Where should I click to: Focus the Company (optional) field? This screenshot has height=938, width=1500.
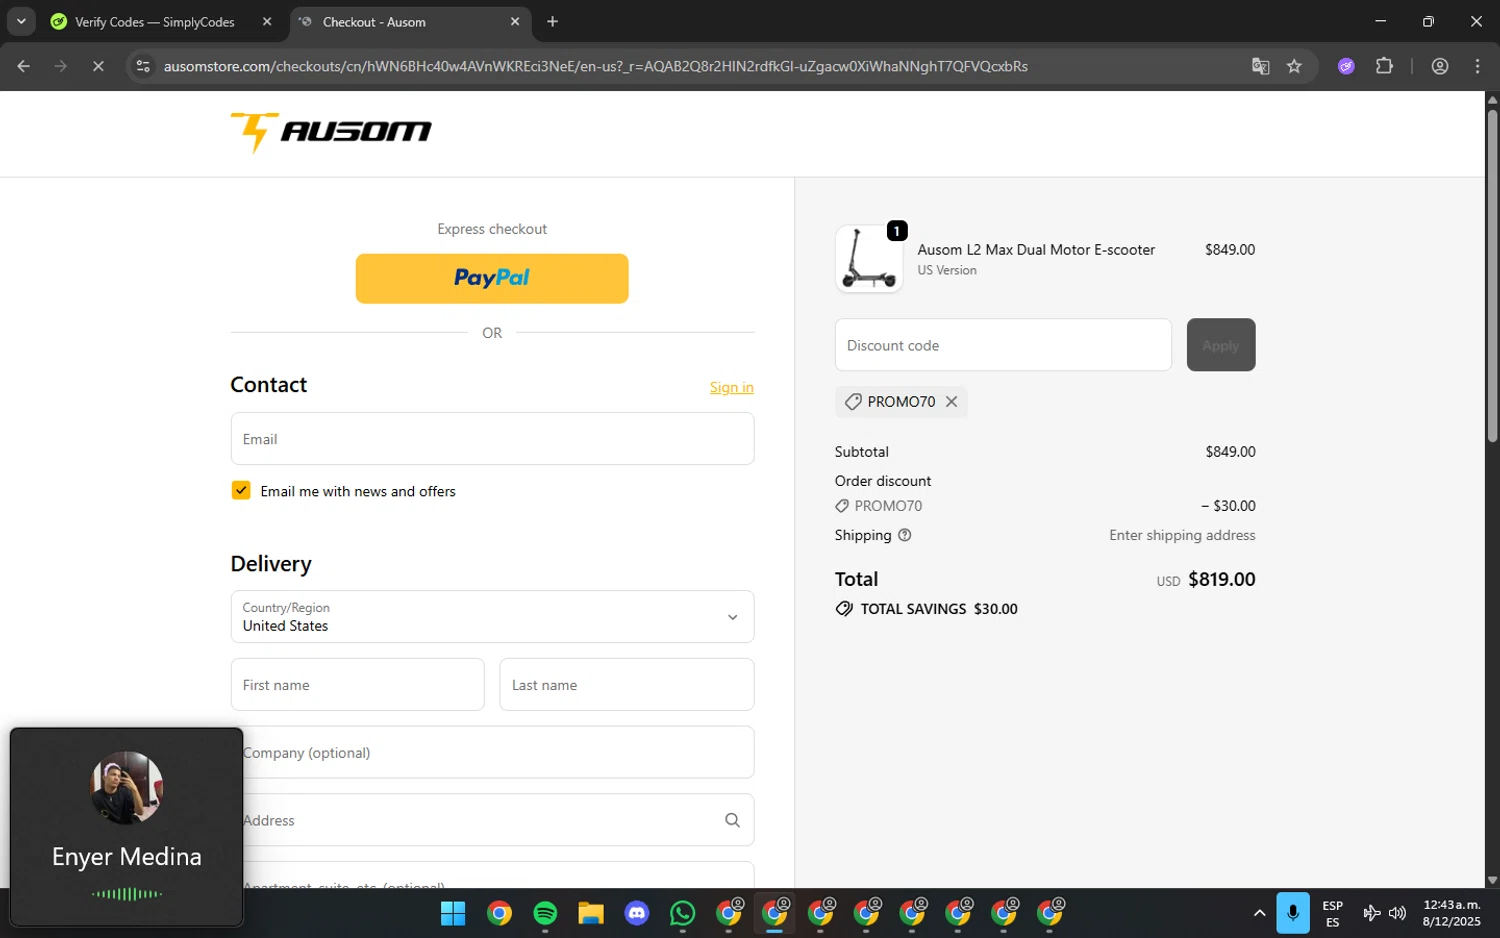tap(492, 752)
